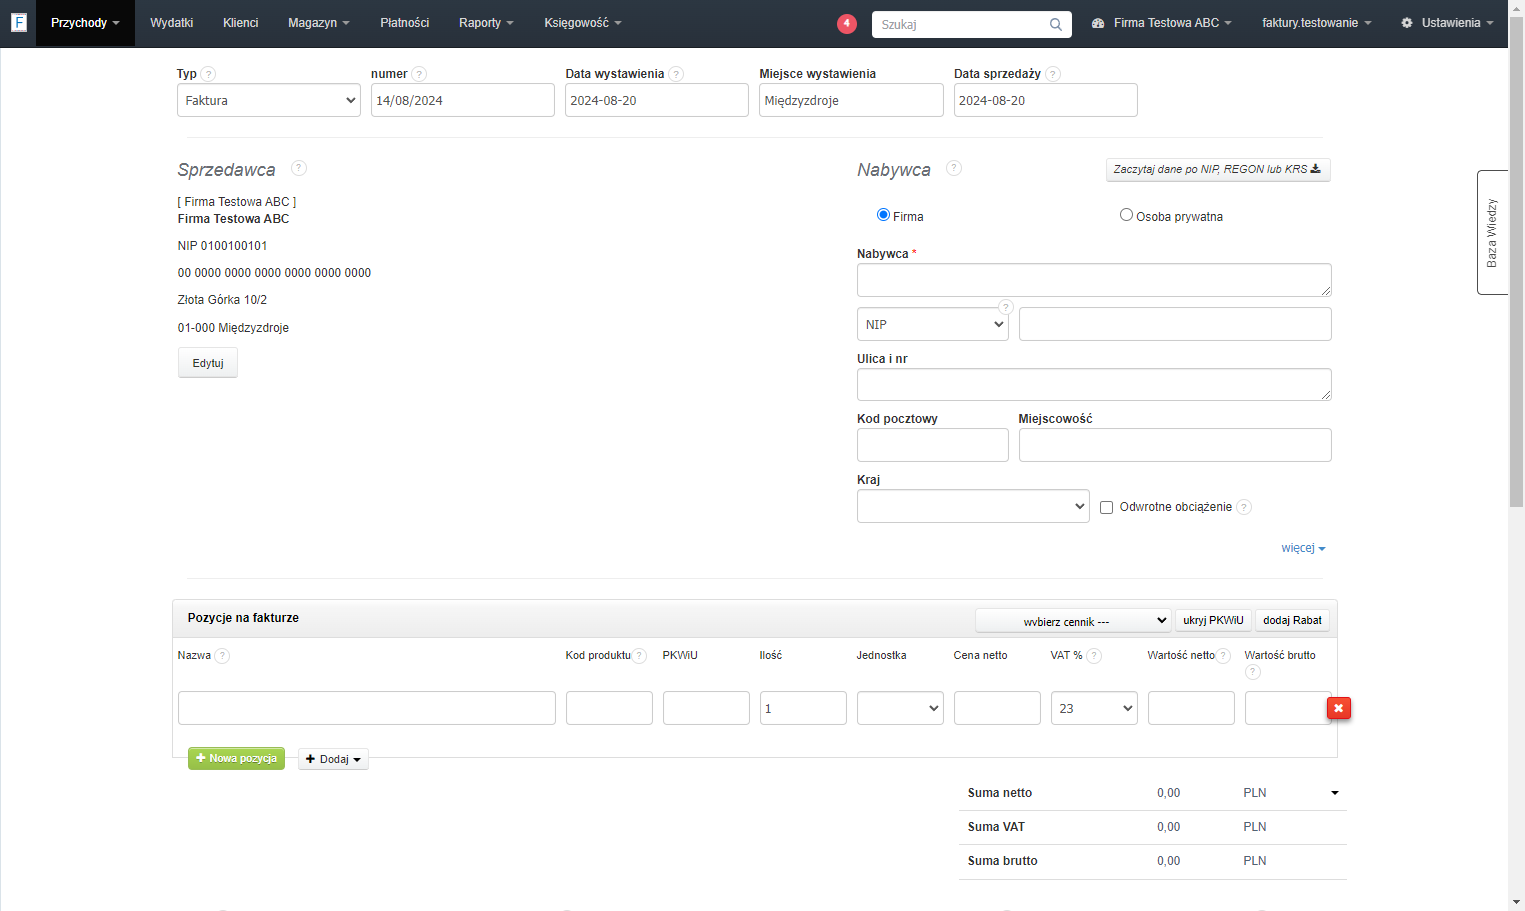The width and height of the screenshot is (1525, 911).
Task: Open the wybierz cennik dropdown
Action: point(1073,621)
